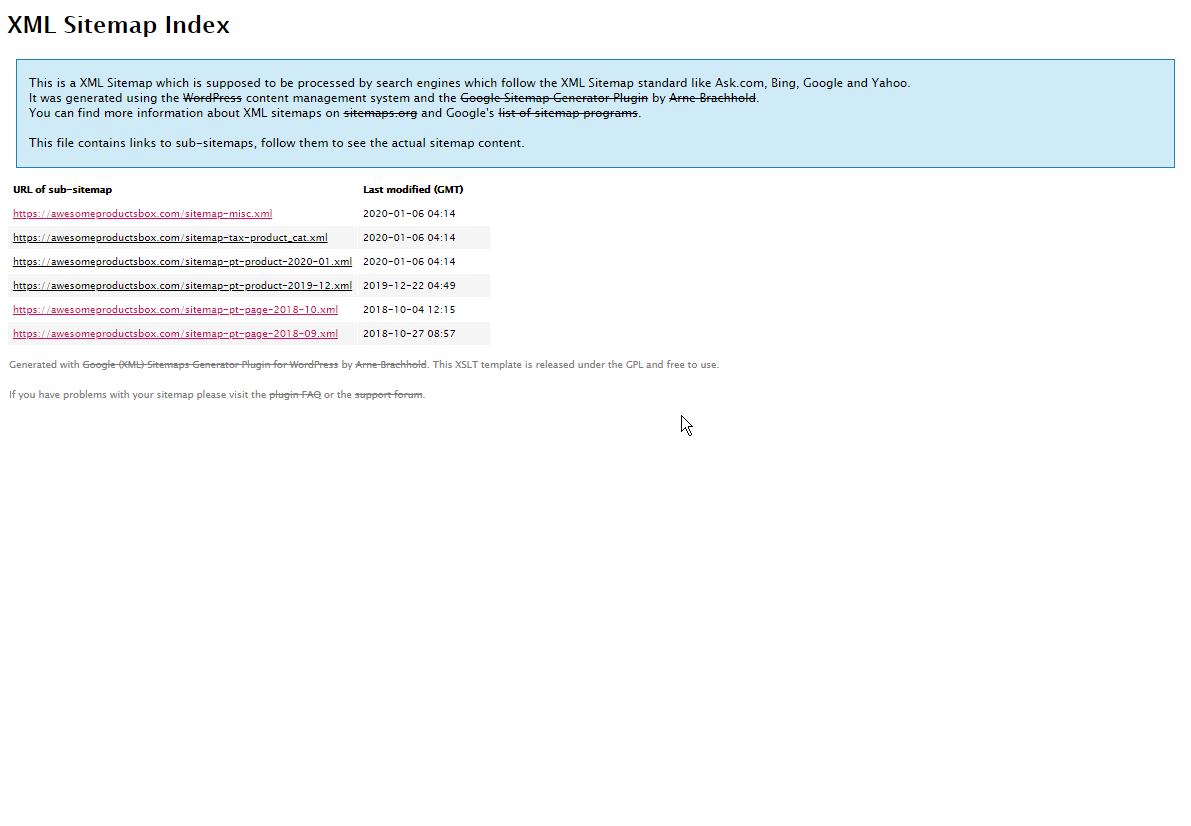Open the sitemap-misc.xml link

pos(142,214)
